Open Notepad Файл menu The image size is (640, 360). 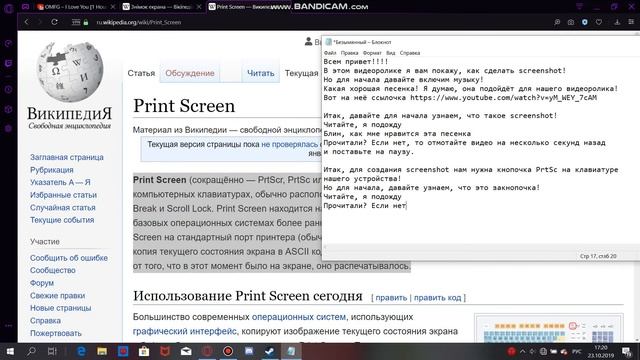coord(330,53)
